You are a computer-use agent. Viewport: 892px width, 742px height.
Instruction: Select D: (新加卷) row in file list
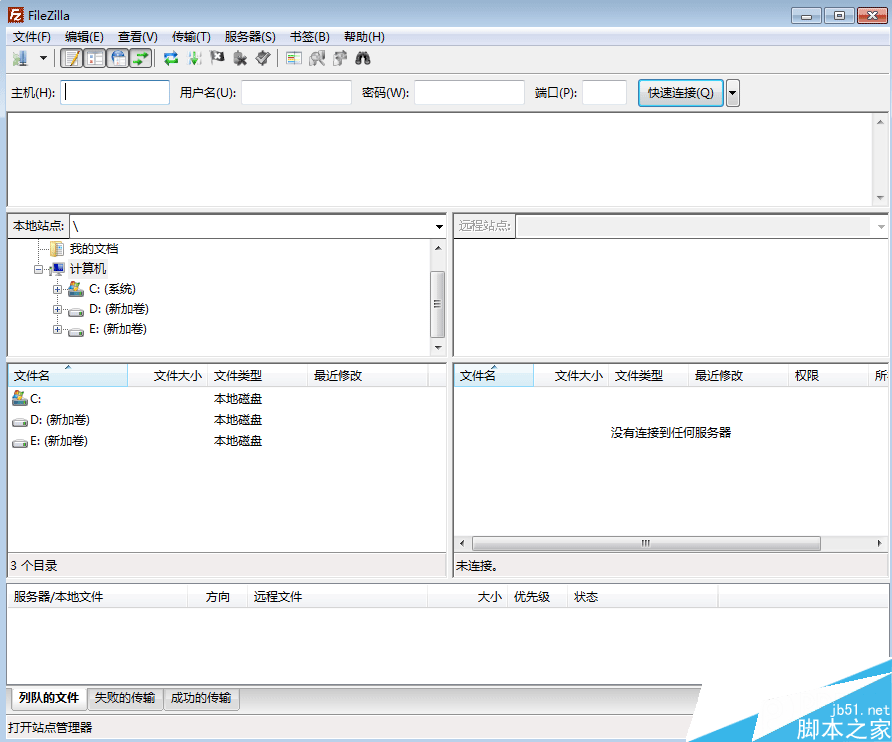pyautogui.click(x=227, y=420)
